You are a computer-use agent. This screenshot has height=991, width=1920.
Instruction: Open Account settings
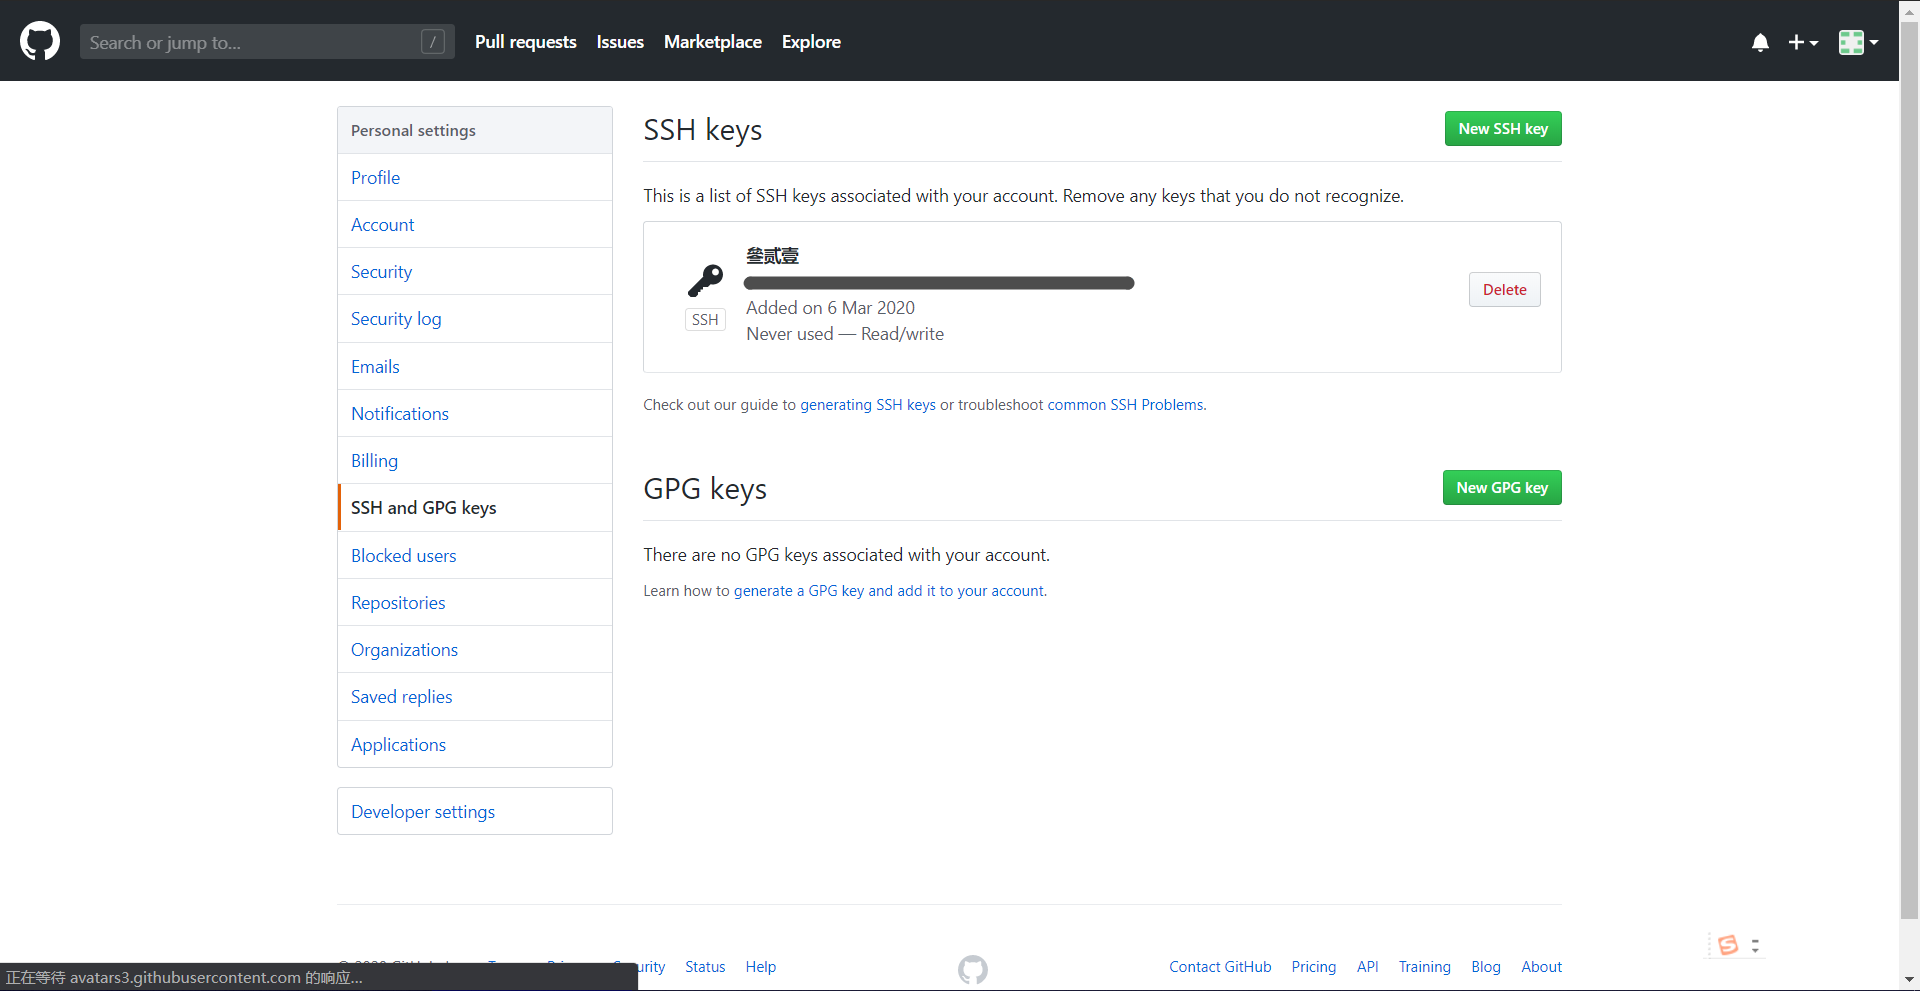click(475, 225)
